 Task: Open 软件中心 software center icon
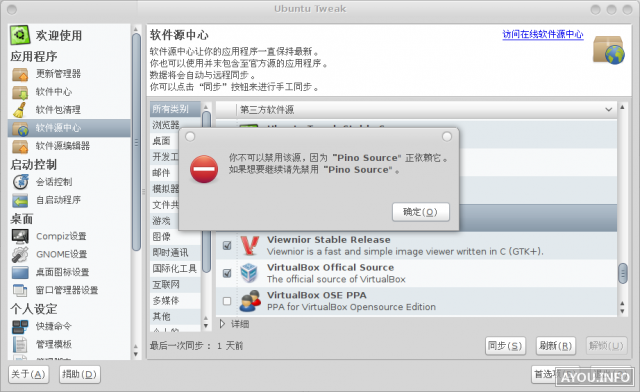click(20, 92)
